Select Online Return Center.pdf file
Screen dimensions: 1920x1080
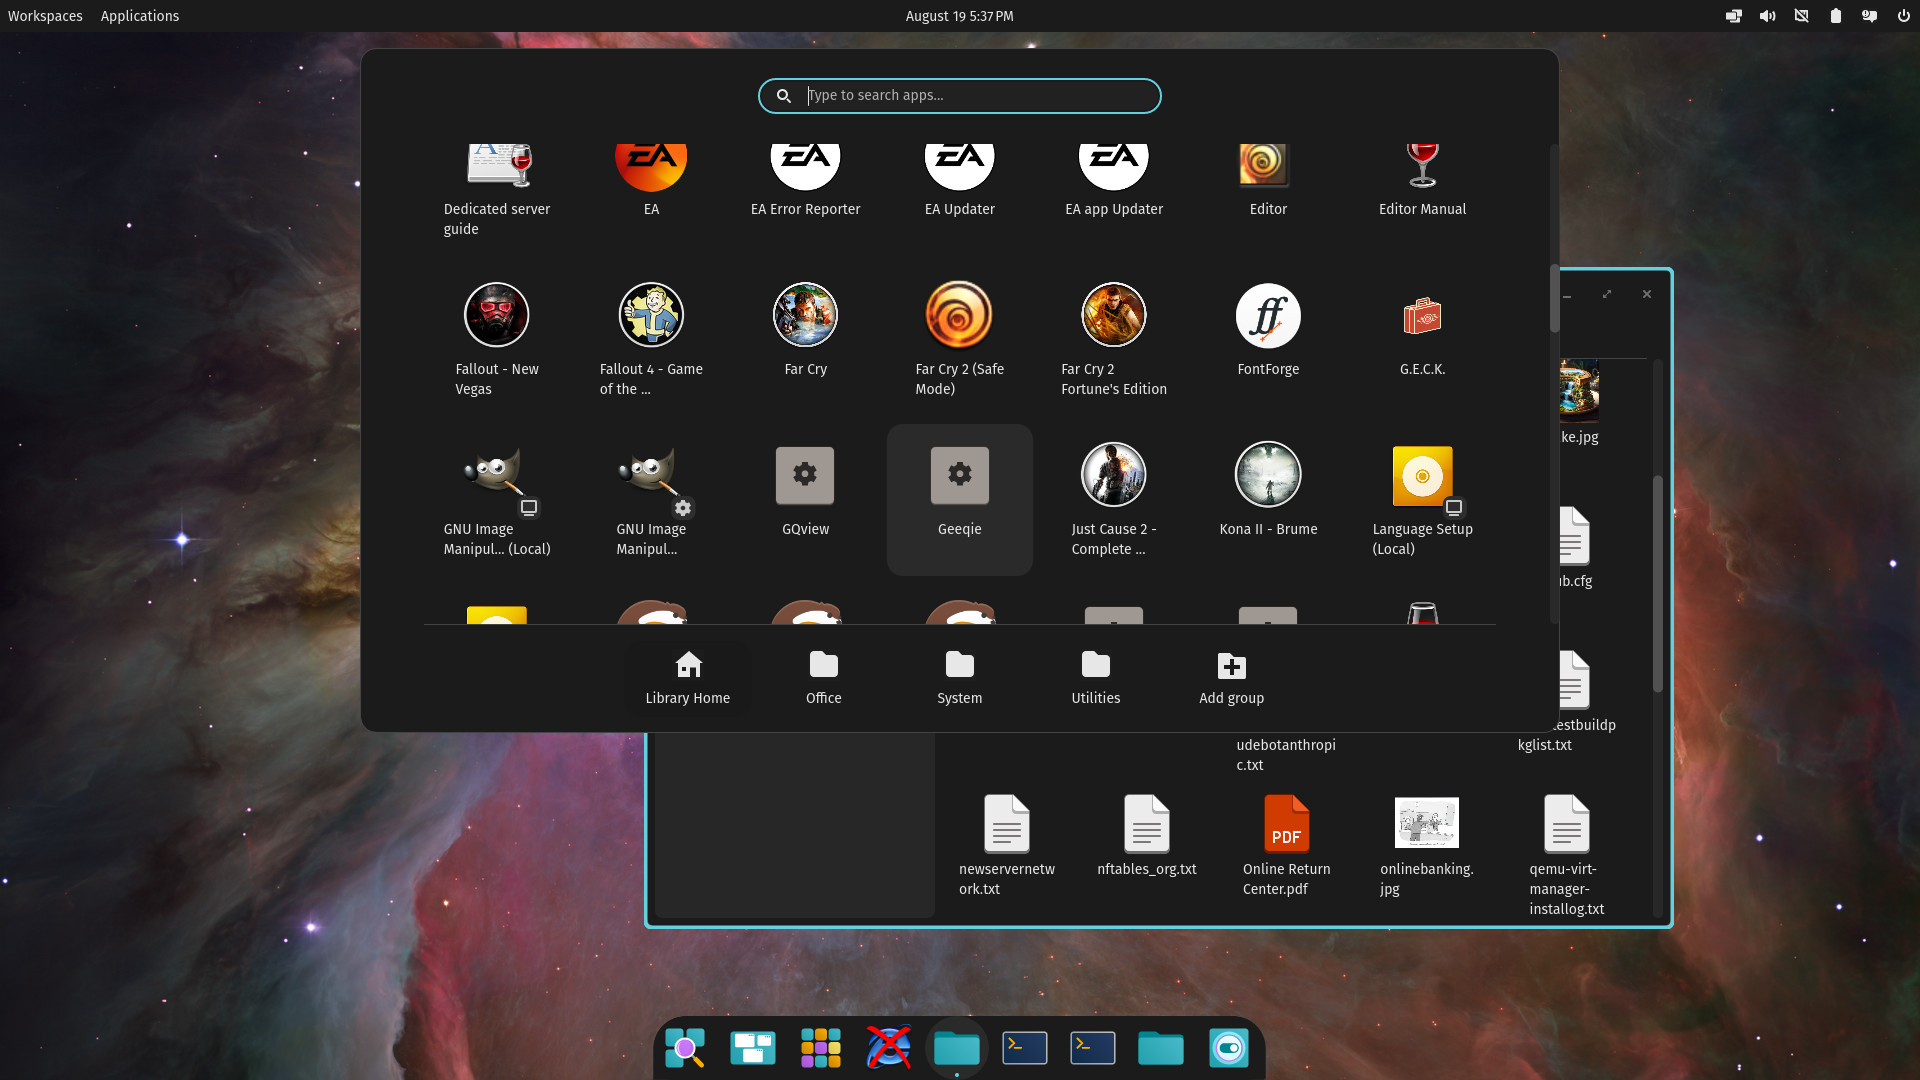1287,846
